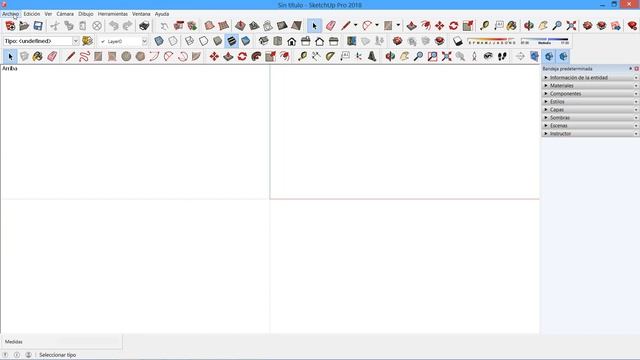Screen dimensions: 640x360
Task: Open the Herramientas menu
Action: click(113, 14)
